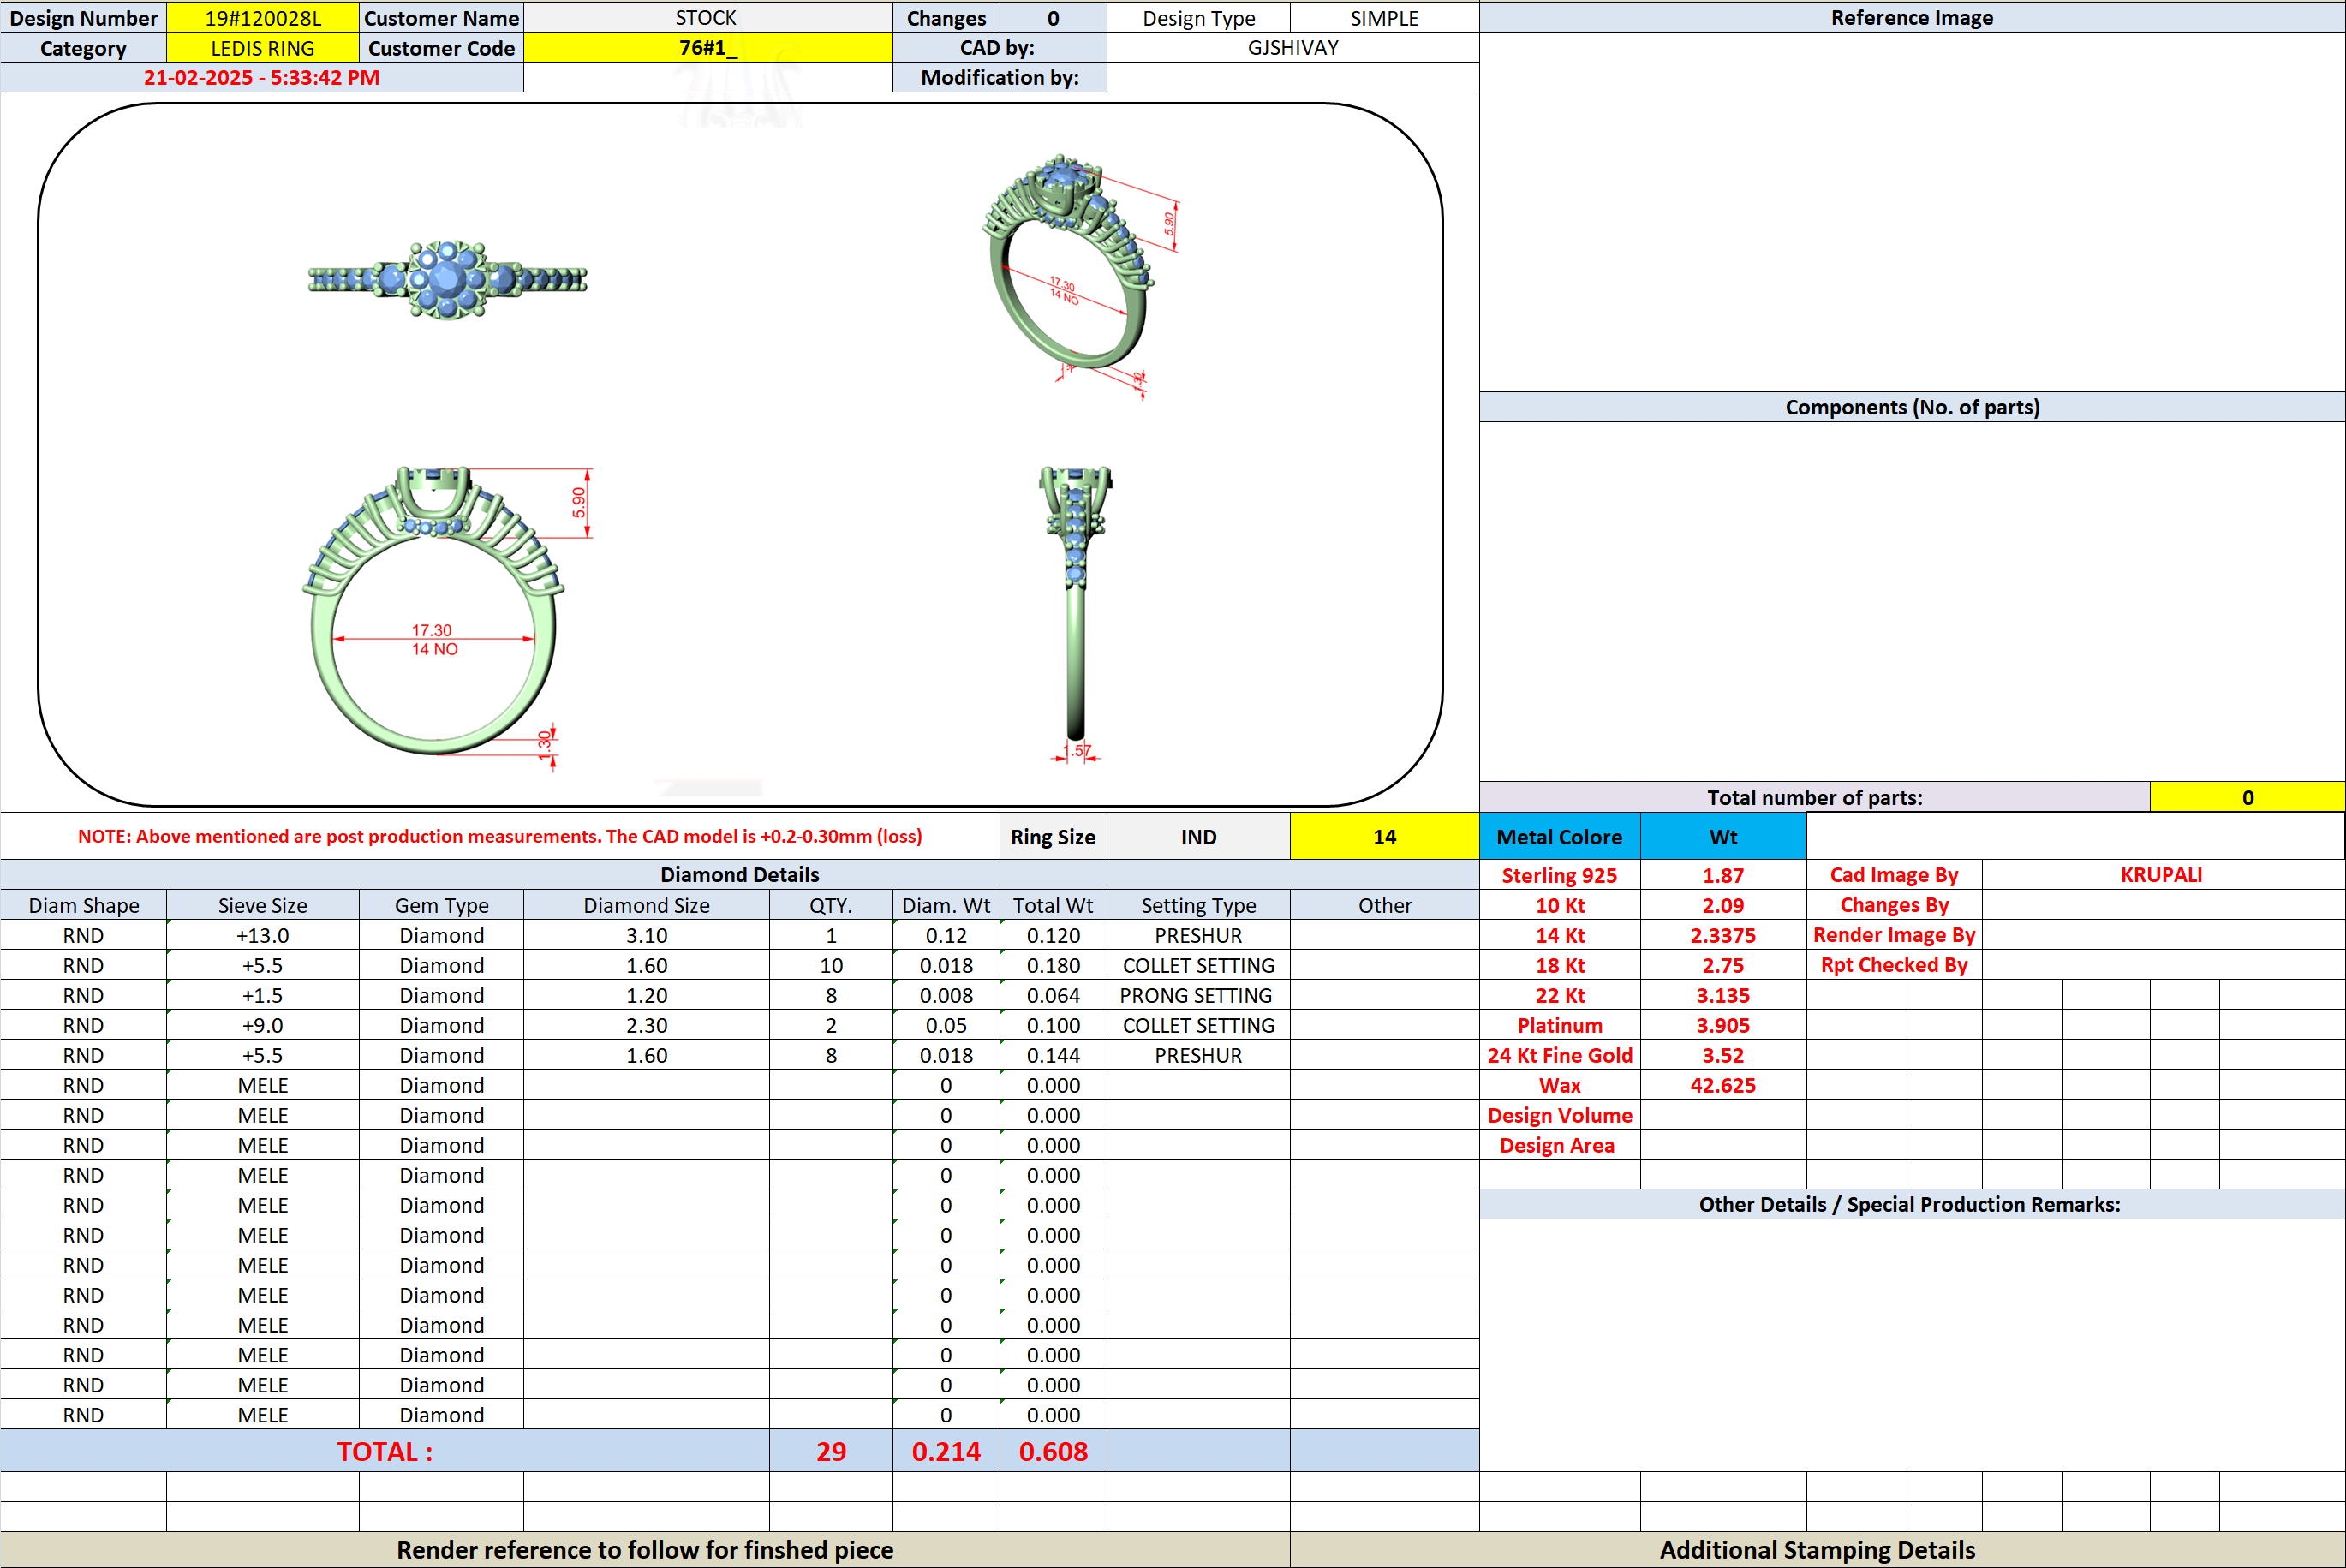Select the KRUPALI Cad Image By cell

(x=2162, y=874)
